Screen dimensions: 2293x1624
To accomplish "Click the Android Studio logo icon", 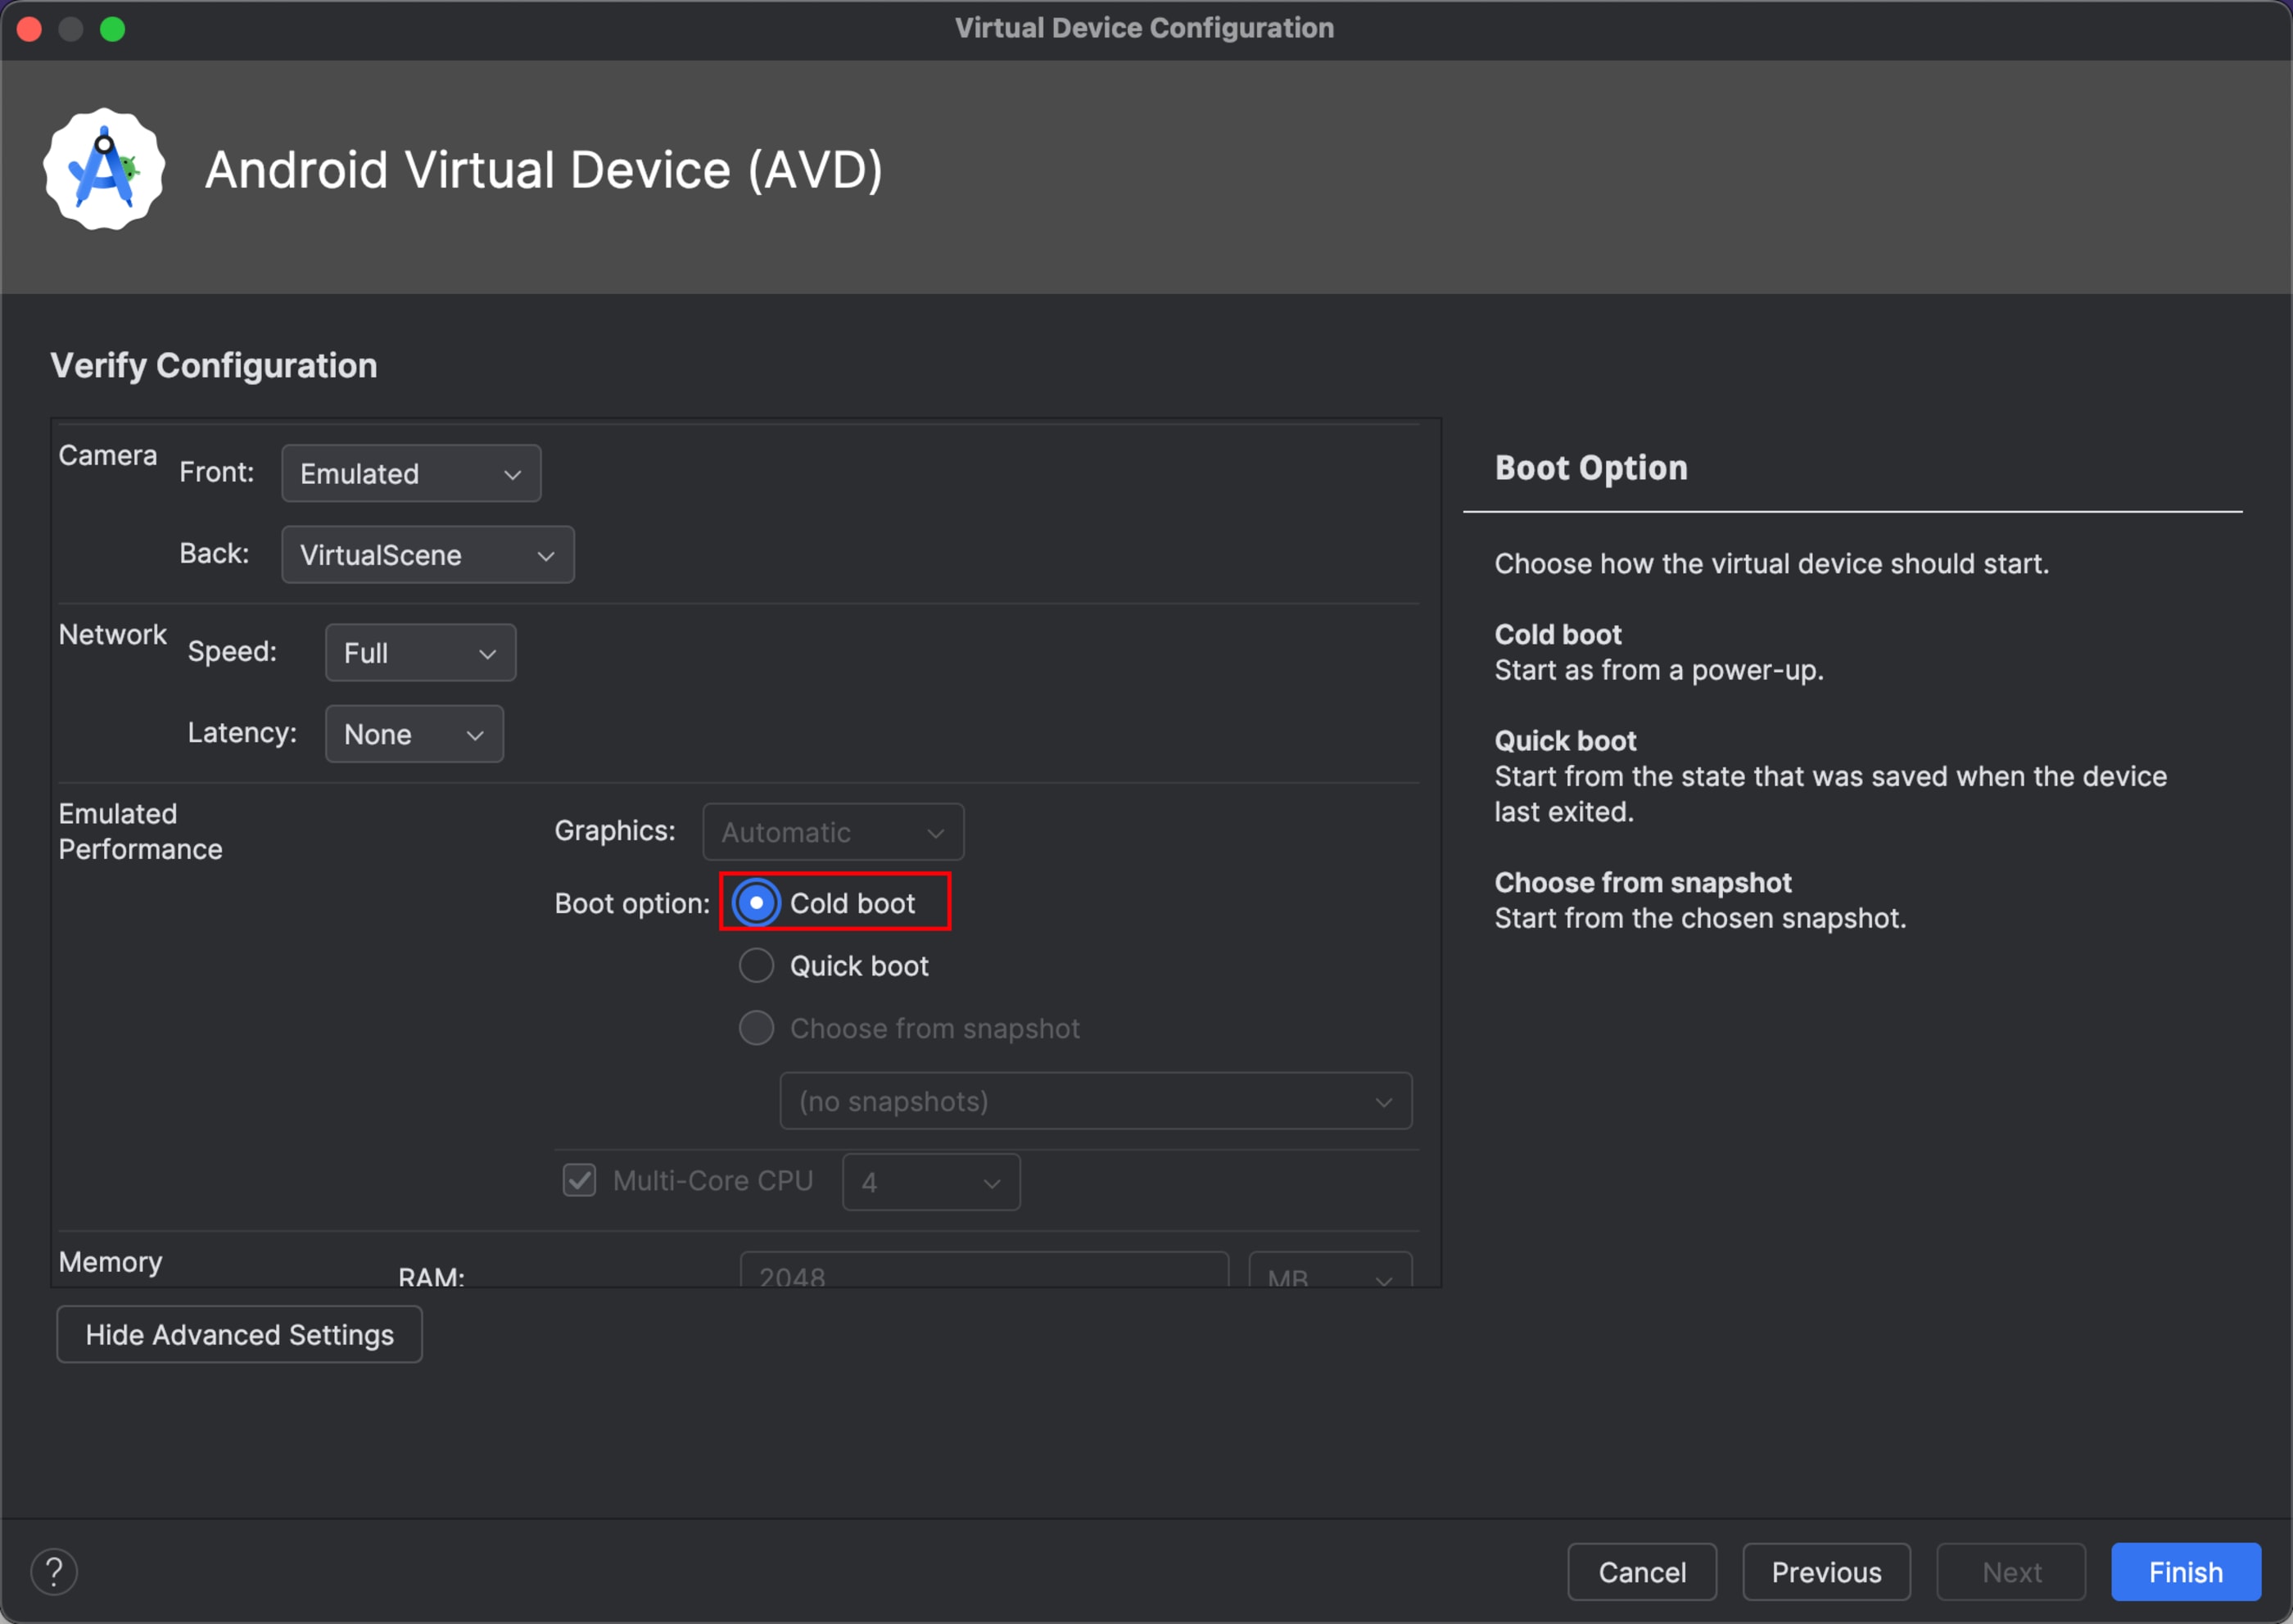I will tap(104, 169).
